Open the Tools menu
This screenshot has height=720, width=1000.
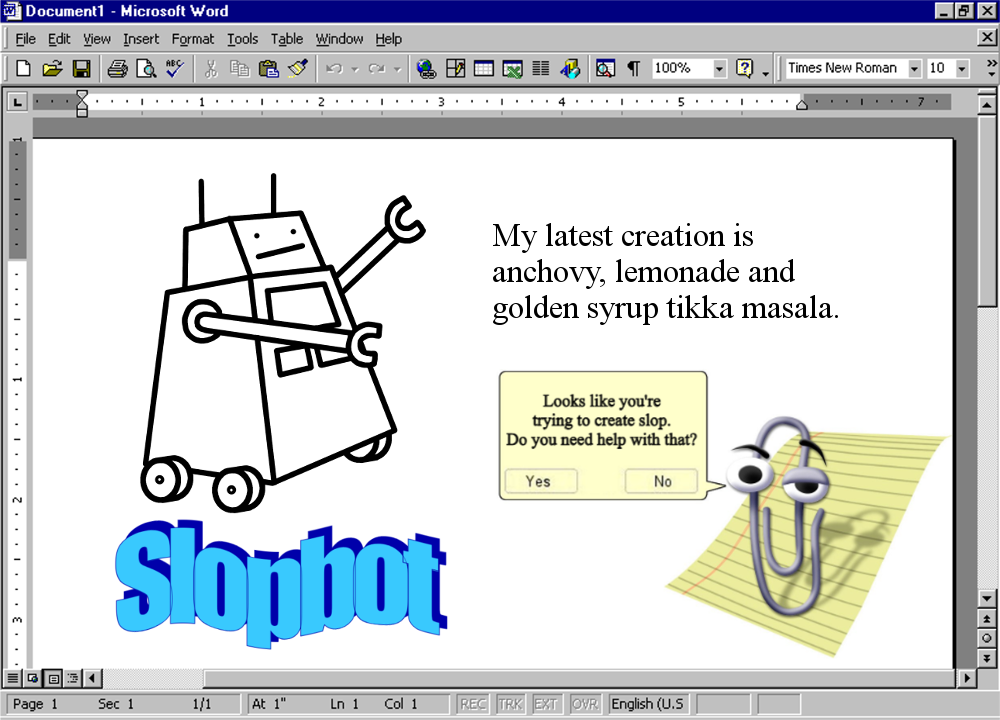[x=242, y=39]
